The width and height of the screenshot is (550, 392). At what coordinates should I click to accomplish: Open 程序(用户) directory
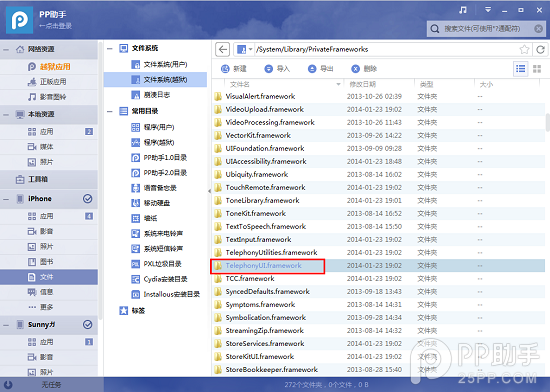pyautogui.click(x=153, y=127)
